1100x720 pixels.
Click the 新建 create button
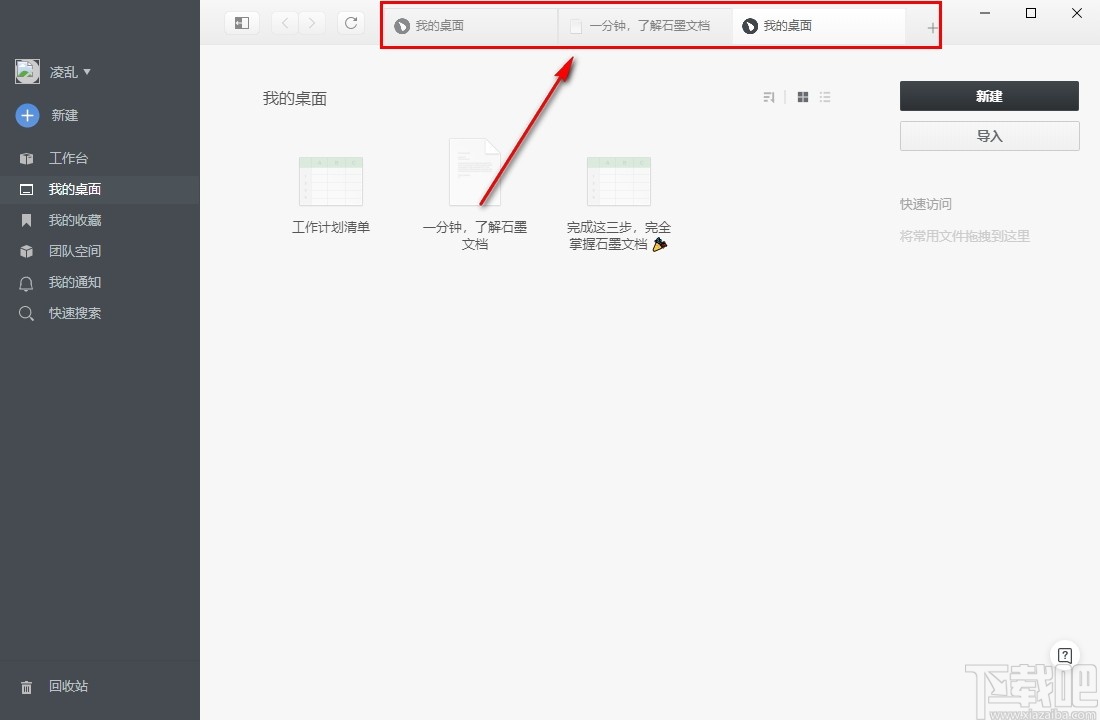[x=988, y=96]
